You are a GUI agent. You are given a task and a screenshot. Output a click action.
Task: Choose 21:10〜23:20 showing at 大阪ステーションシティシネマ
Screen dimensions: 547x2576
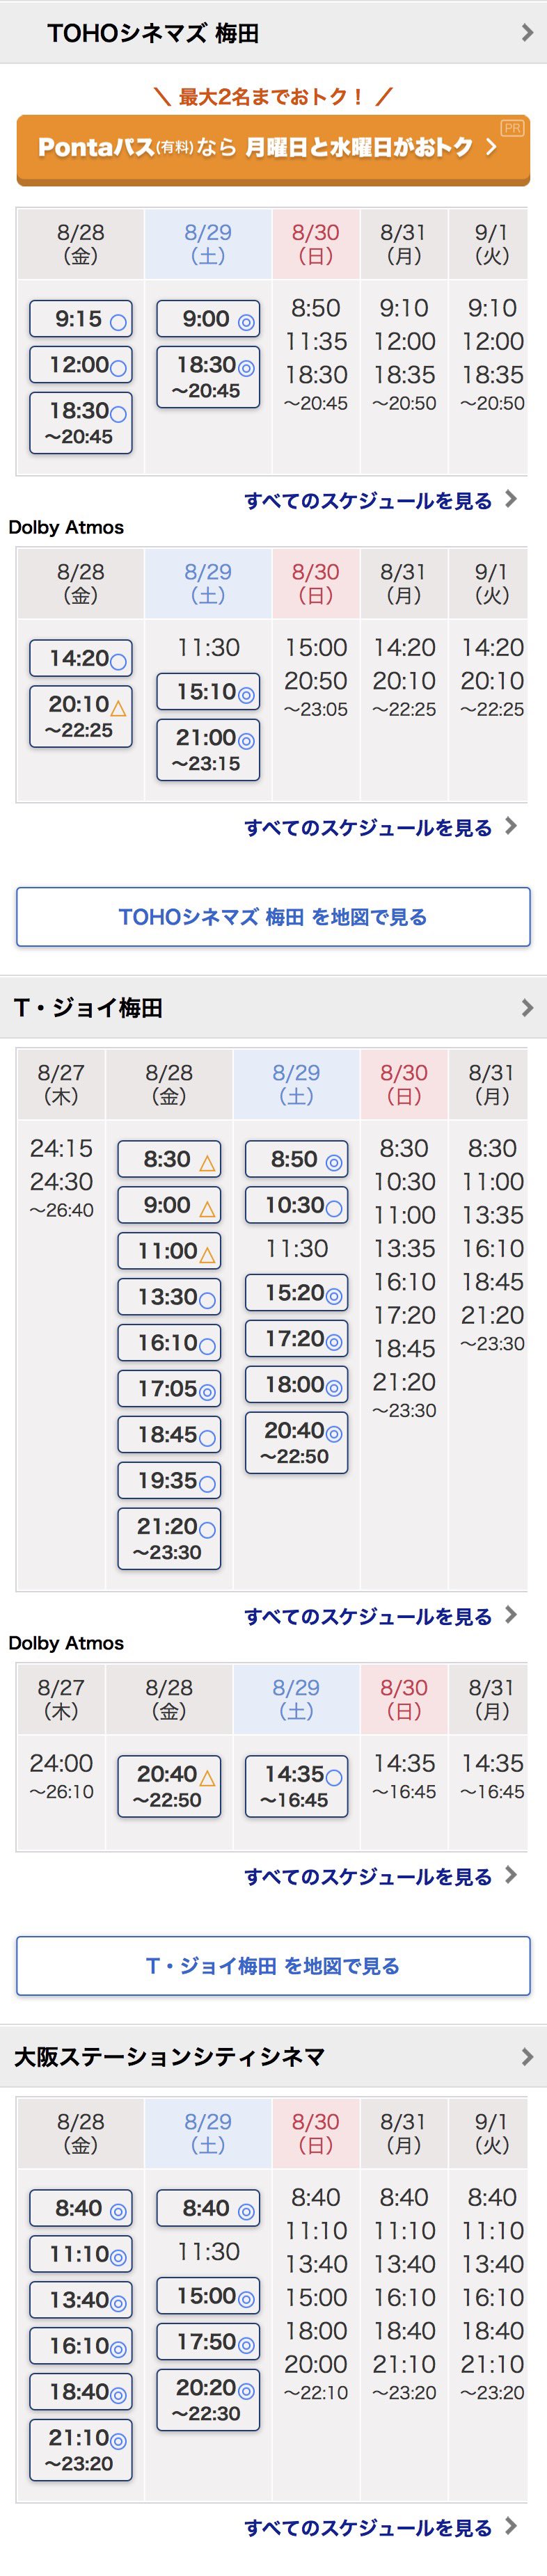coord(81,2450)
